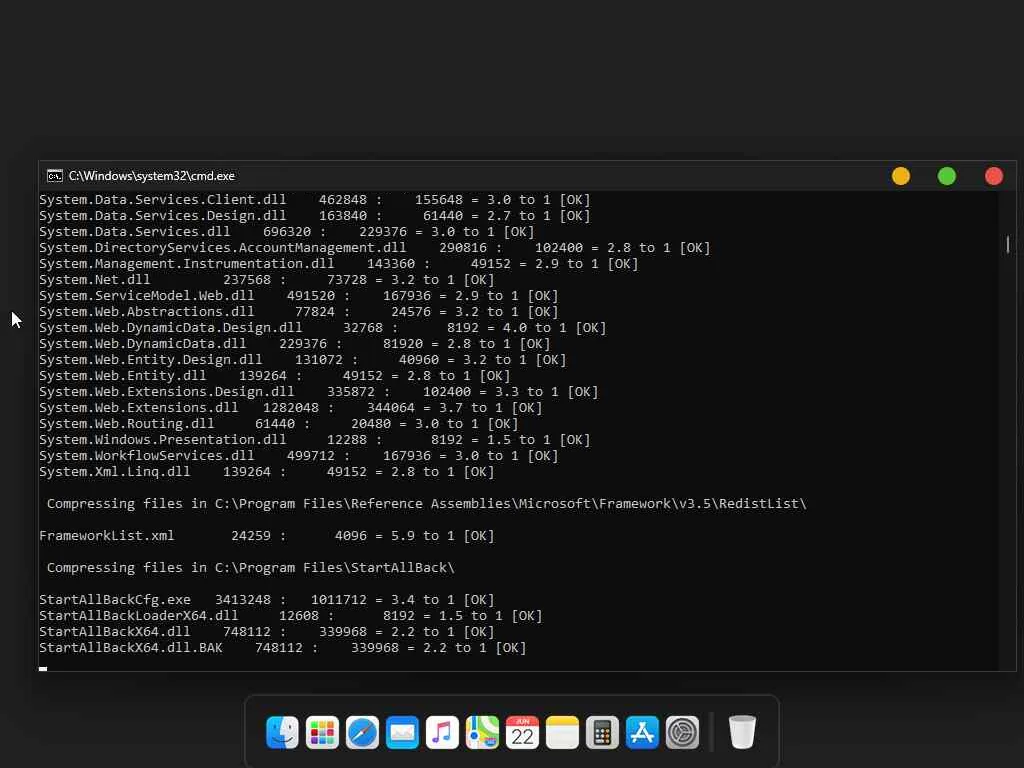The width and height of the screenshot is (1024, 768).
Task: Open the yellow Notes icon
Action: [562, 732]
